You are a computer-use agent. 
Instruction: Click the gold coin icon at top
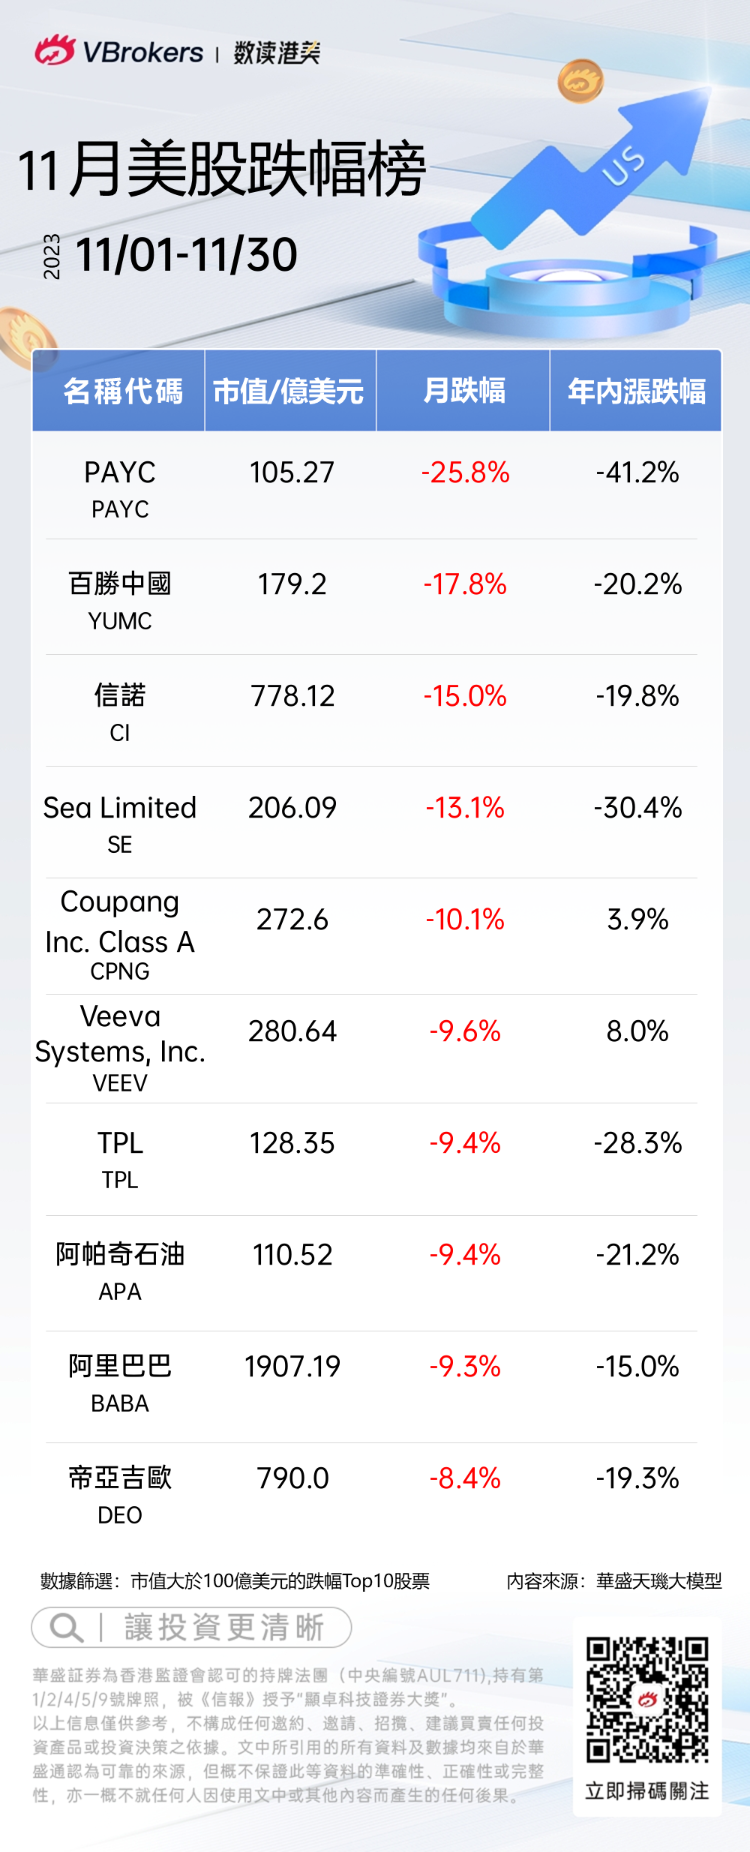pos(581,81)
